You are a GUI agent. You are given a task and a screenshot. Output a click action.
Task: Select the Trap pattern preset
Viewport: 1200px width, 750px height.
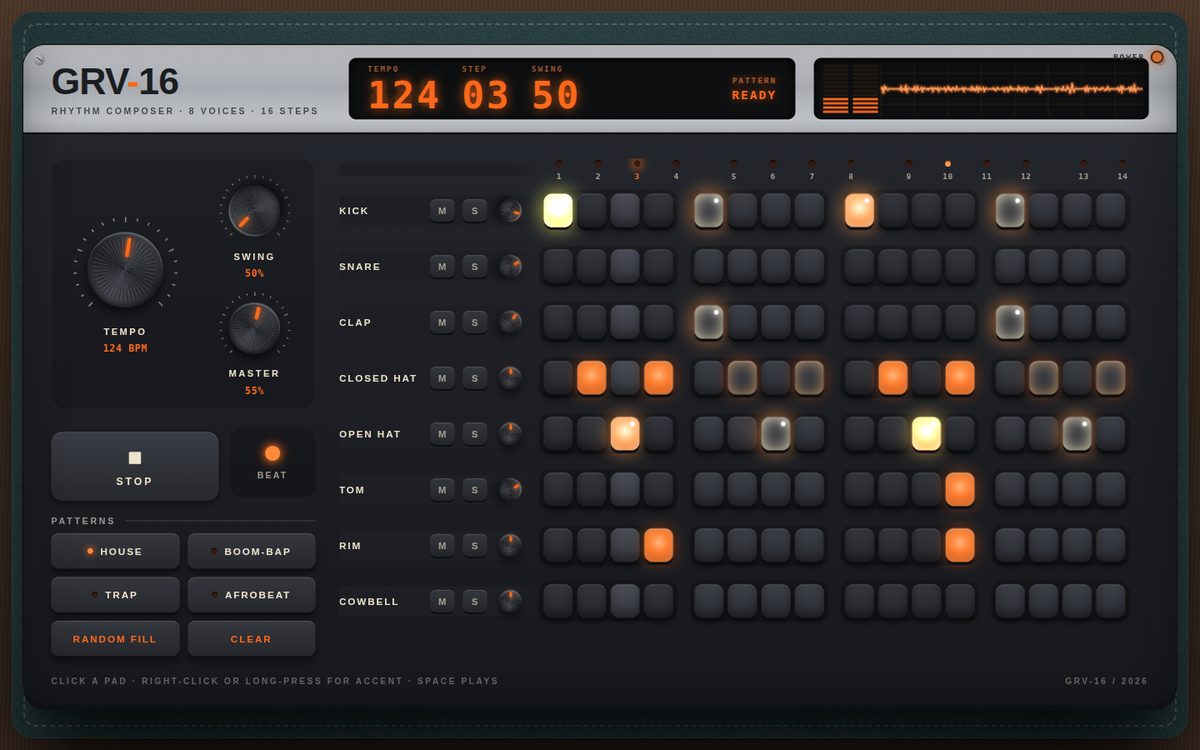pyautogui.click(x=116, y=595)
